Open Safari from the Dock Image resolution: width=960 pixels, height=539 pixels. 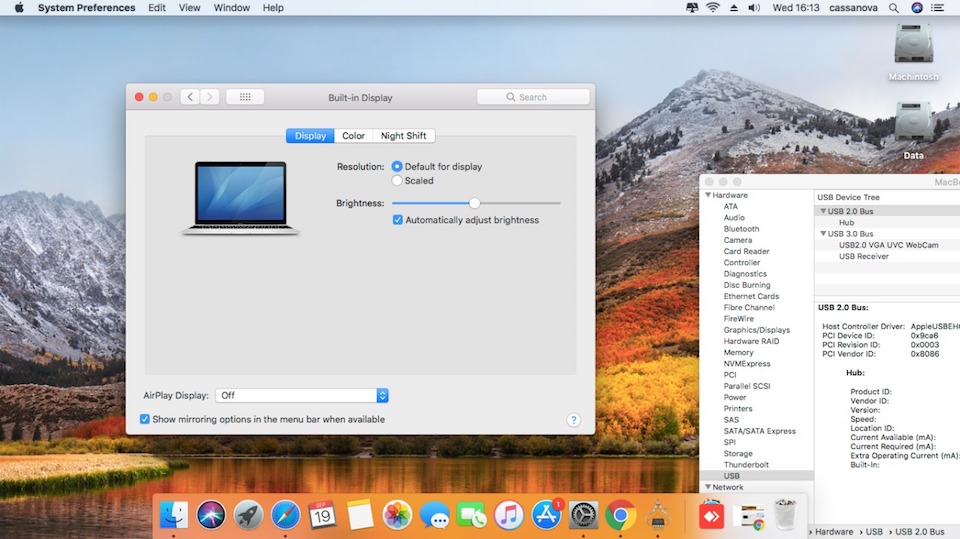[285, 515]
